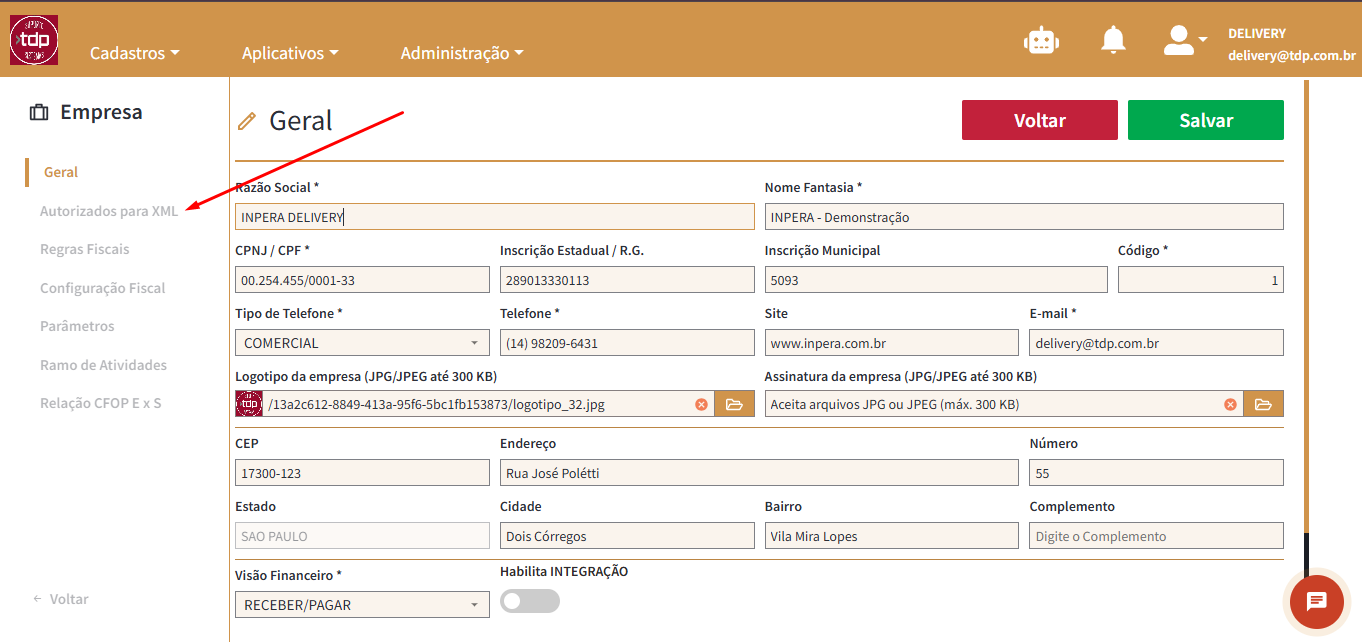Click the page vertical scrollbar
This screenshot has height=642, width=1362.
tap(1305, 308)
